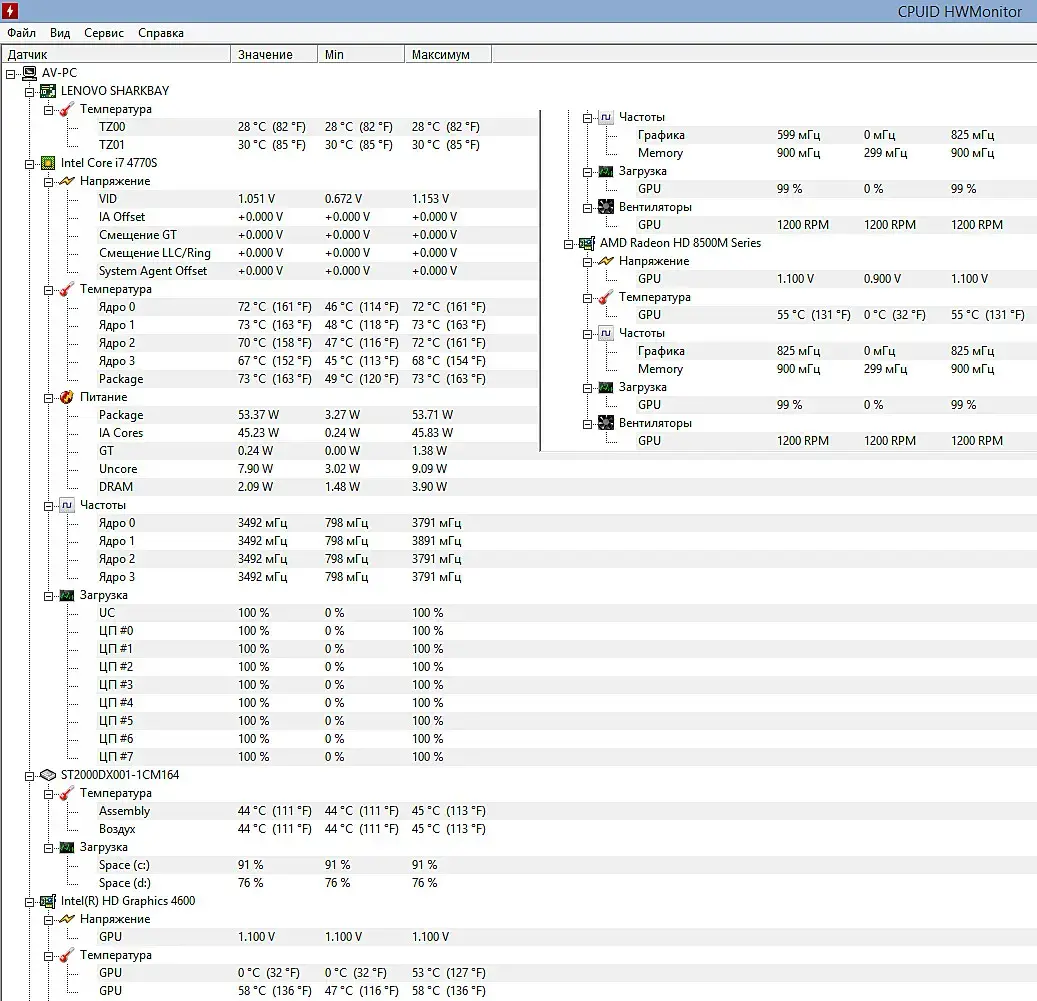
Task: Click thermometer icon under Intel Core i7
Action: tap(67, 289)
